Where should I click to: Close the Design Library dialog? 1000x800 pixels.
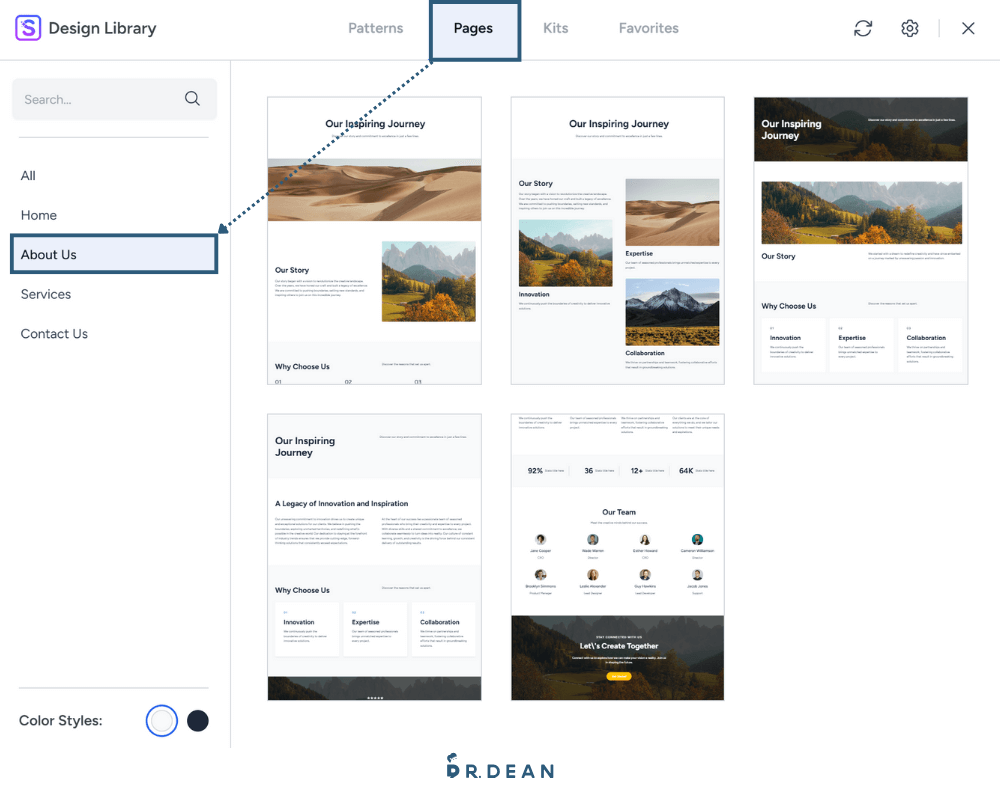coord(968,28)
